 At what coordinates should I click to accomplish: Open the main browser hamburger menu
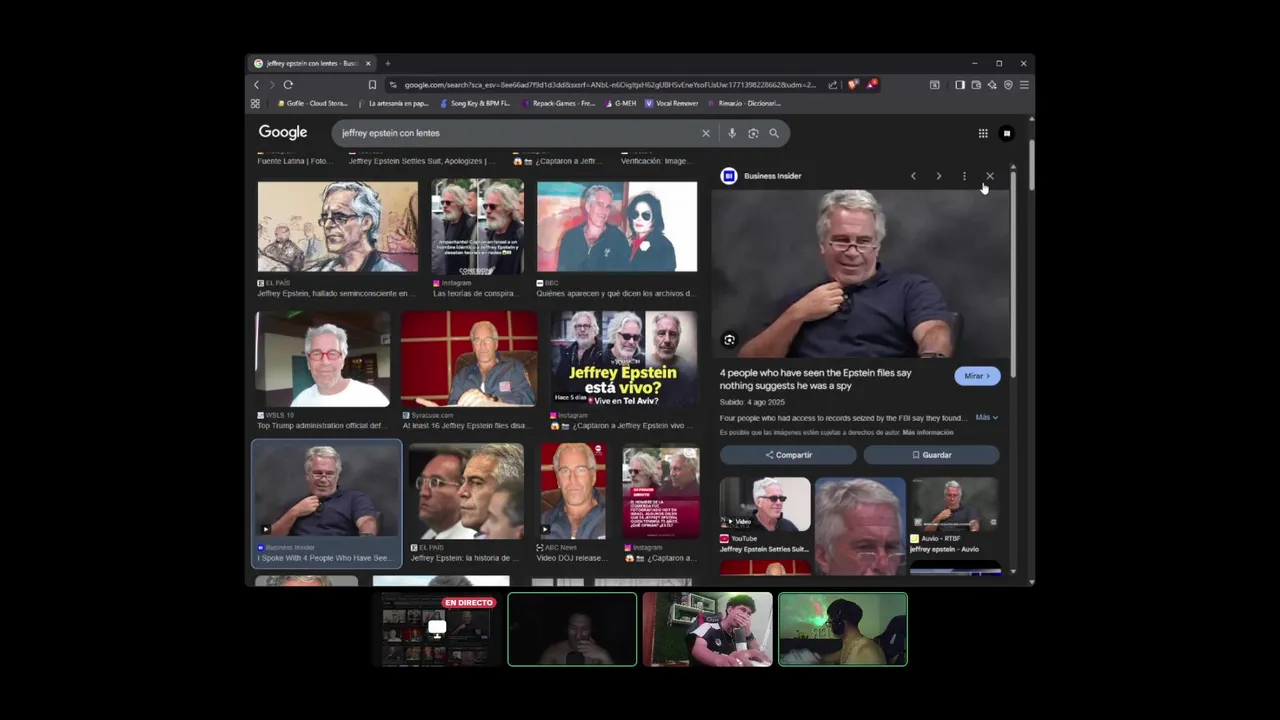click(x=1024, y=85)
